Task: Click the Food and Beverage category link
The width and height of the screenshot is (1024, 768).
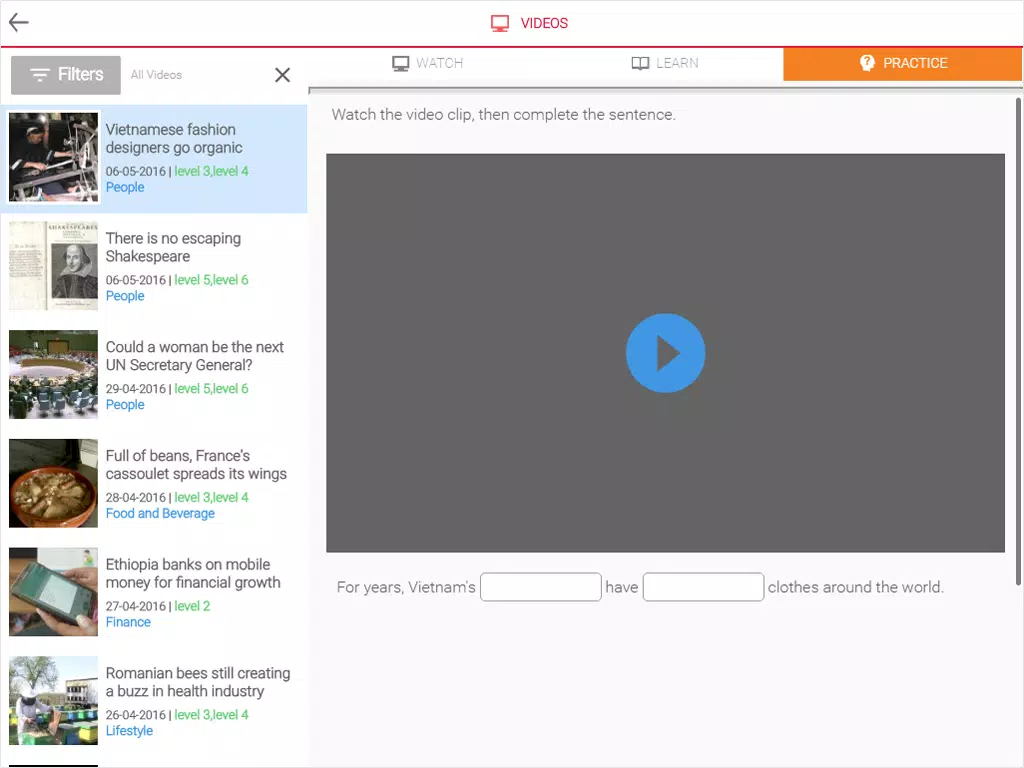Action: click(x=160, y=513)
